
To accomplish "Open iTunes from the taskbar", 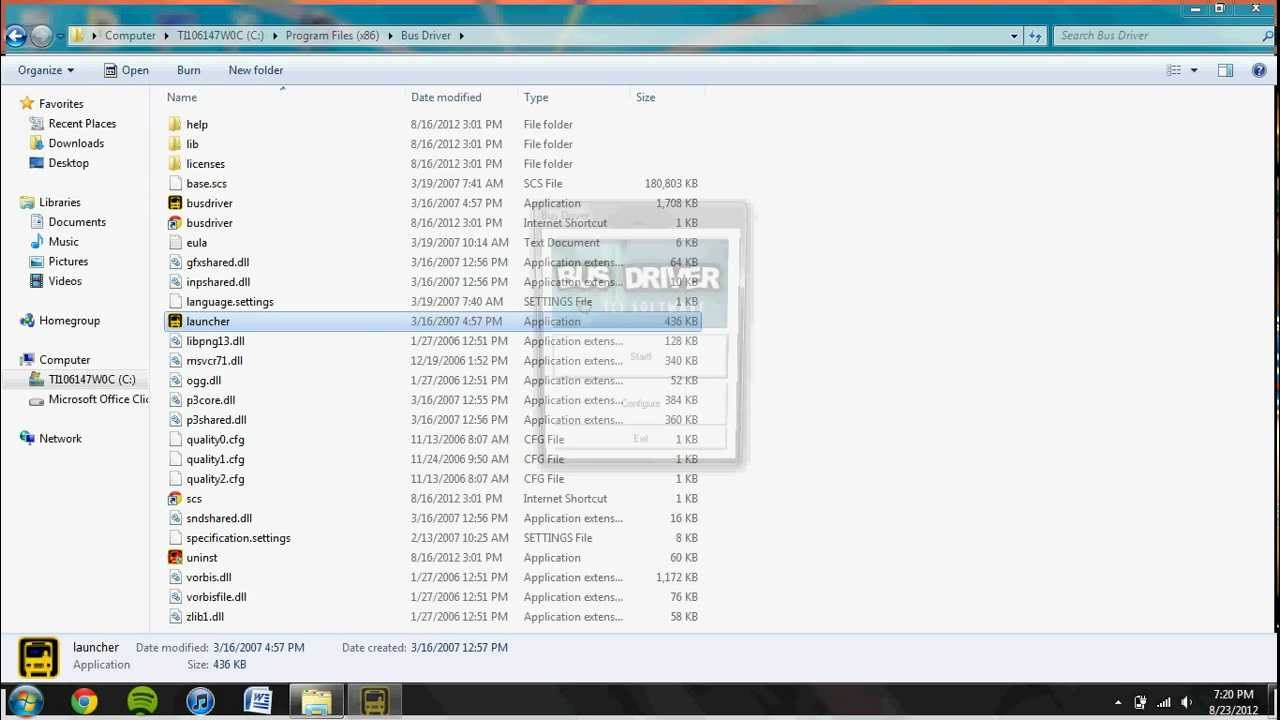I will pyautogui.click(x=200, y=702).
